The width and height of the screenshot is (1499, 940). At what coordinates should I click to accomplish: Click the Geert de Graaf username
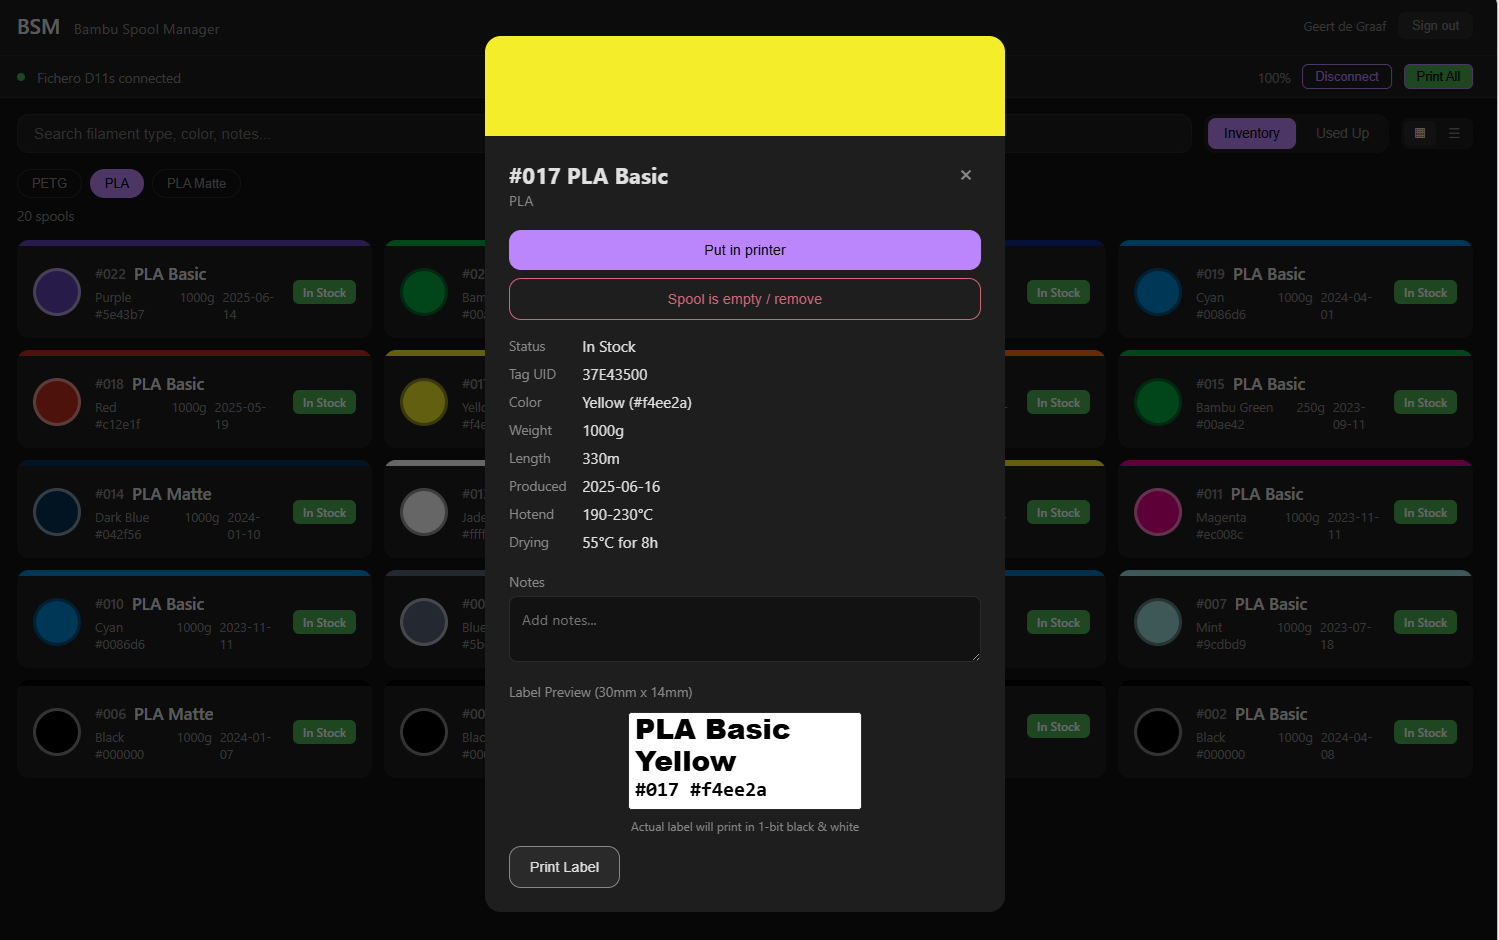pos(1345,27)
